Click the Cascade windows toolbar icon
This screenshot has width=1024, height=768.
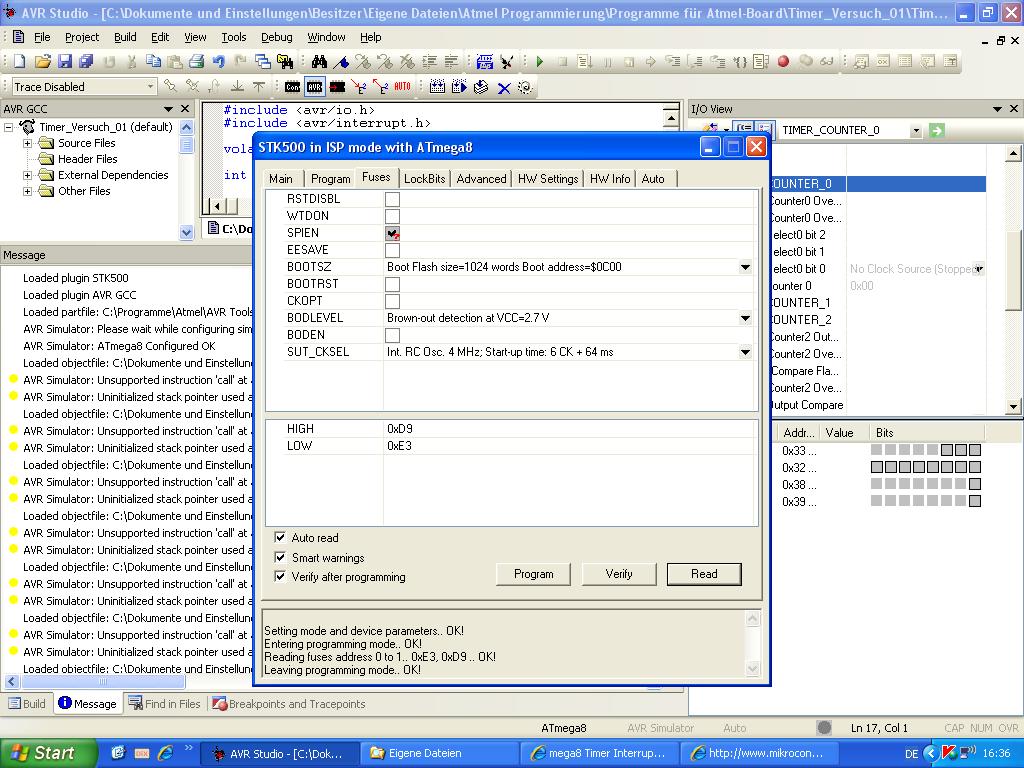[x=263, y=61]
